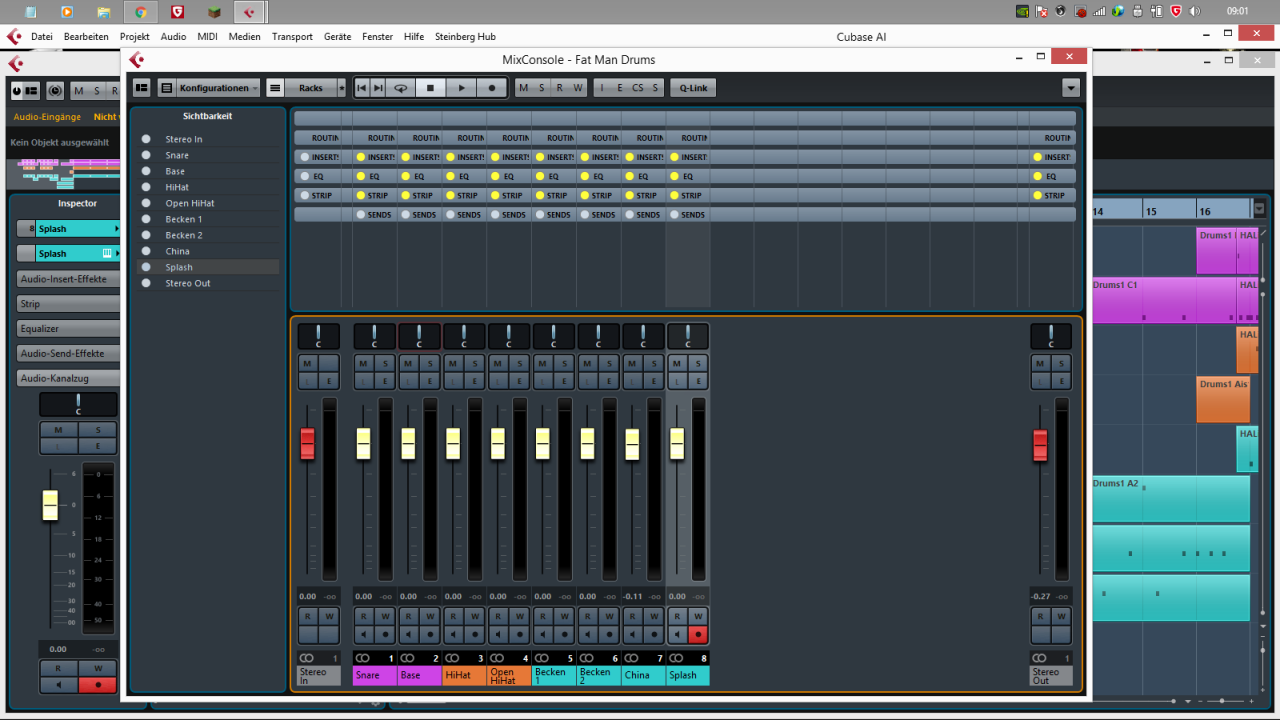Open the Datei menu
Viewport: 1280px width, 720px height.
click(42, 37)
